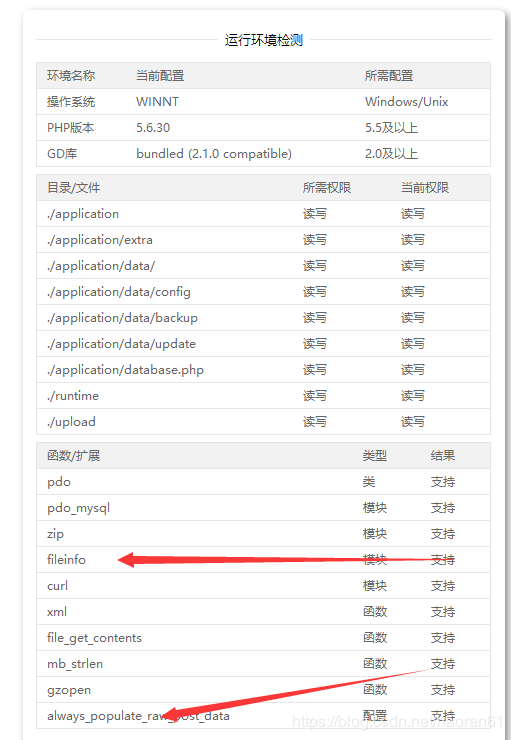The image size is (511, 740).
Task: Select the 'pdo' extension row
Action: (x=263, y=482)
